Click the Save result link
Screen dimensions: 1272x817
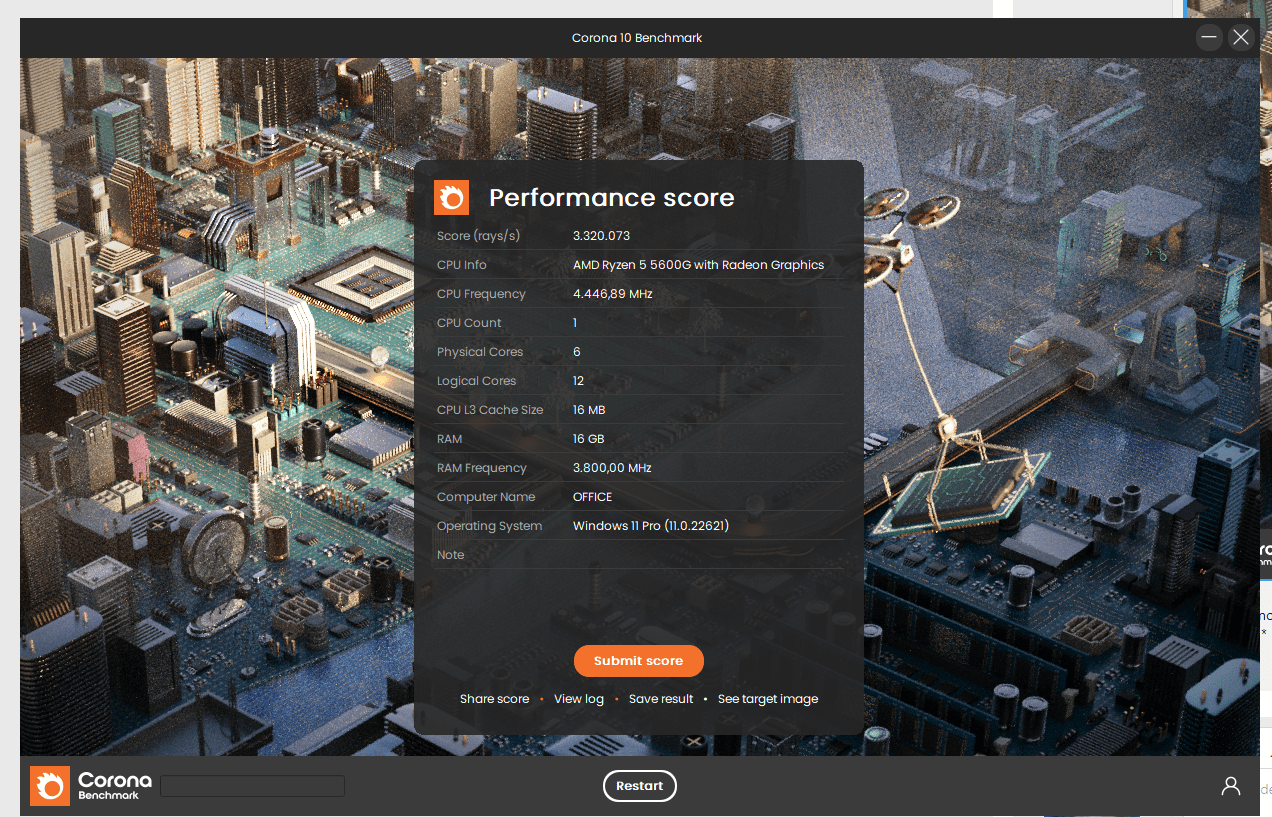click(x=661, y=699)
